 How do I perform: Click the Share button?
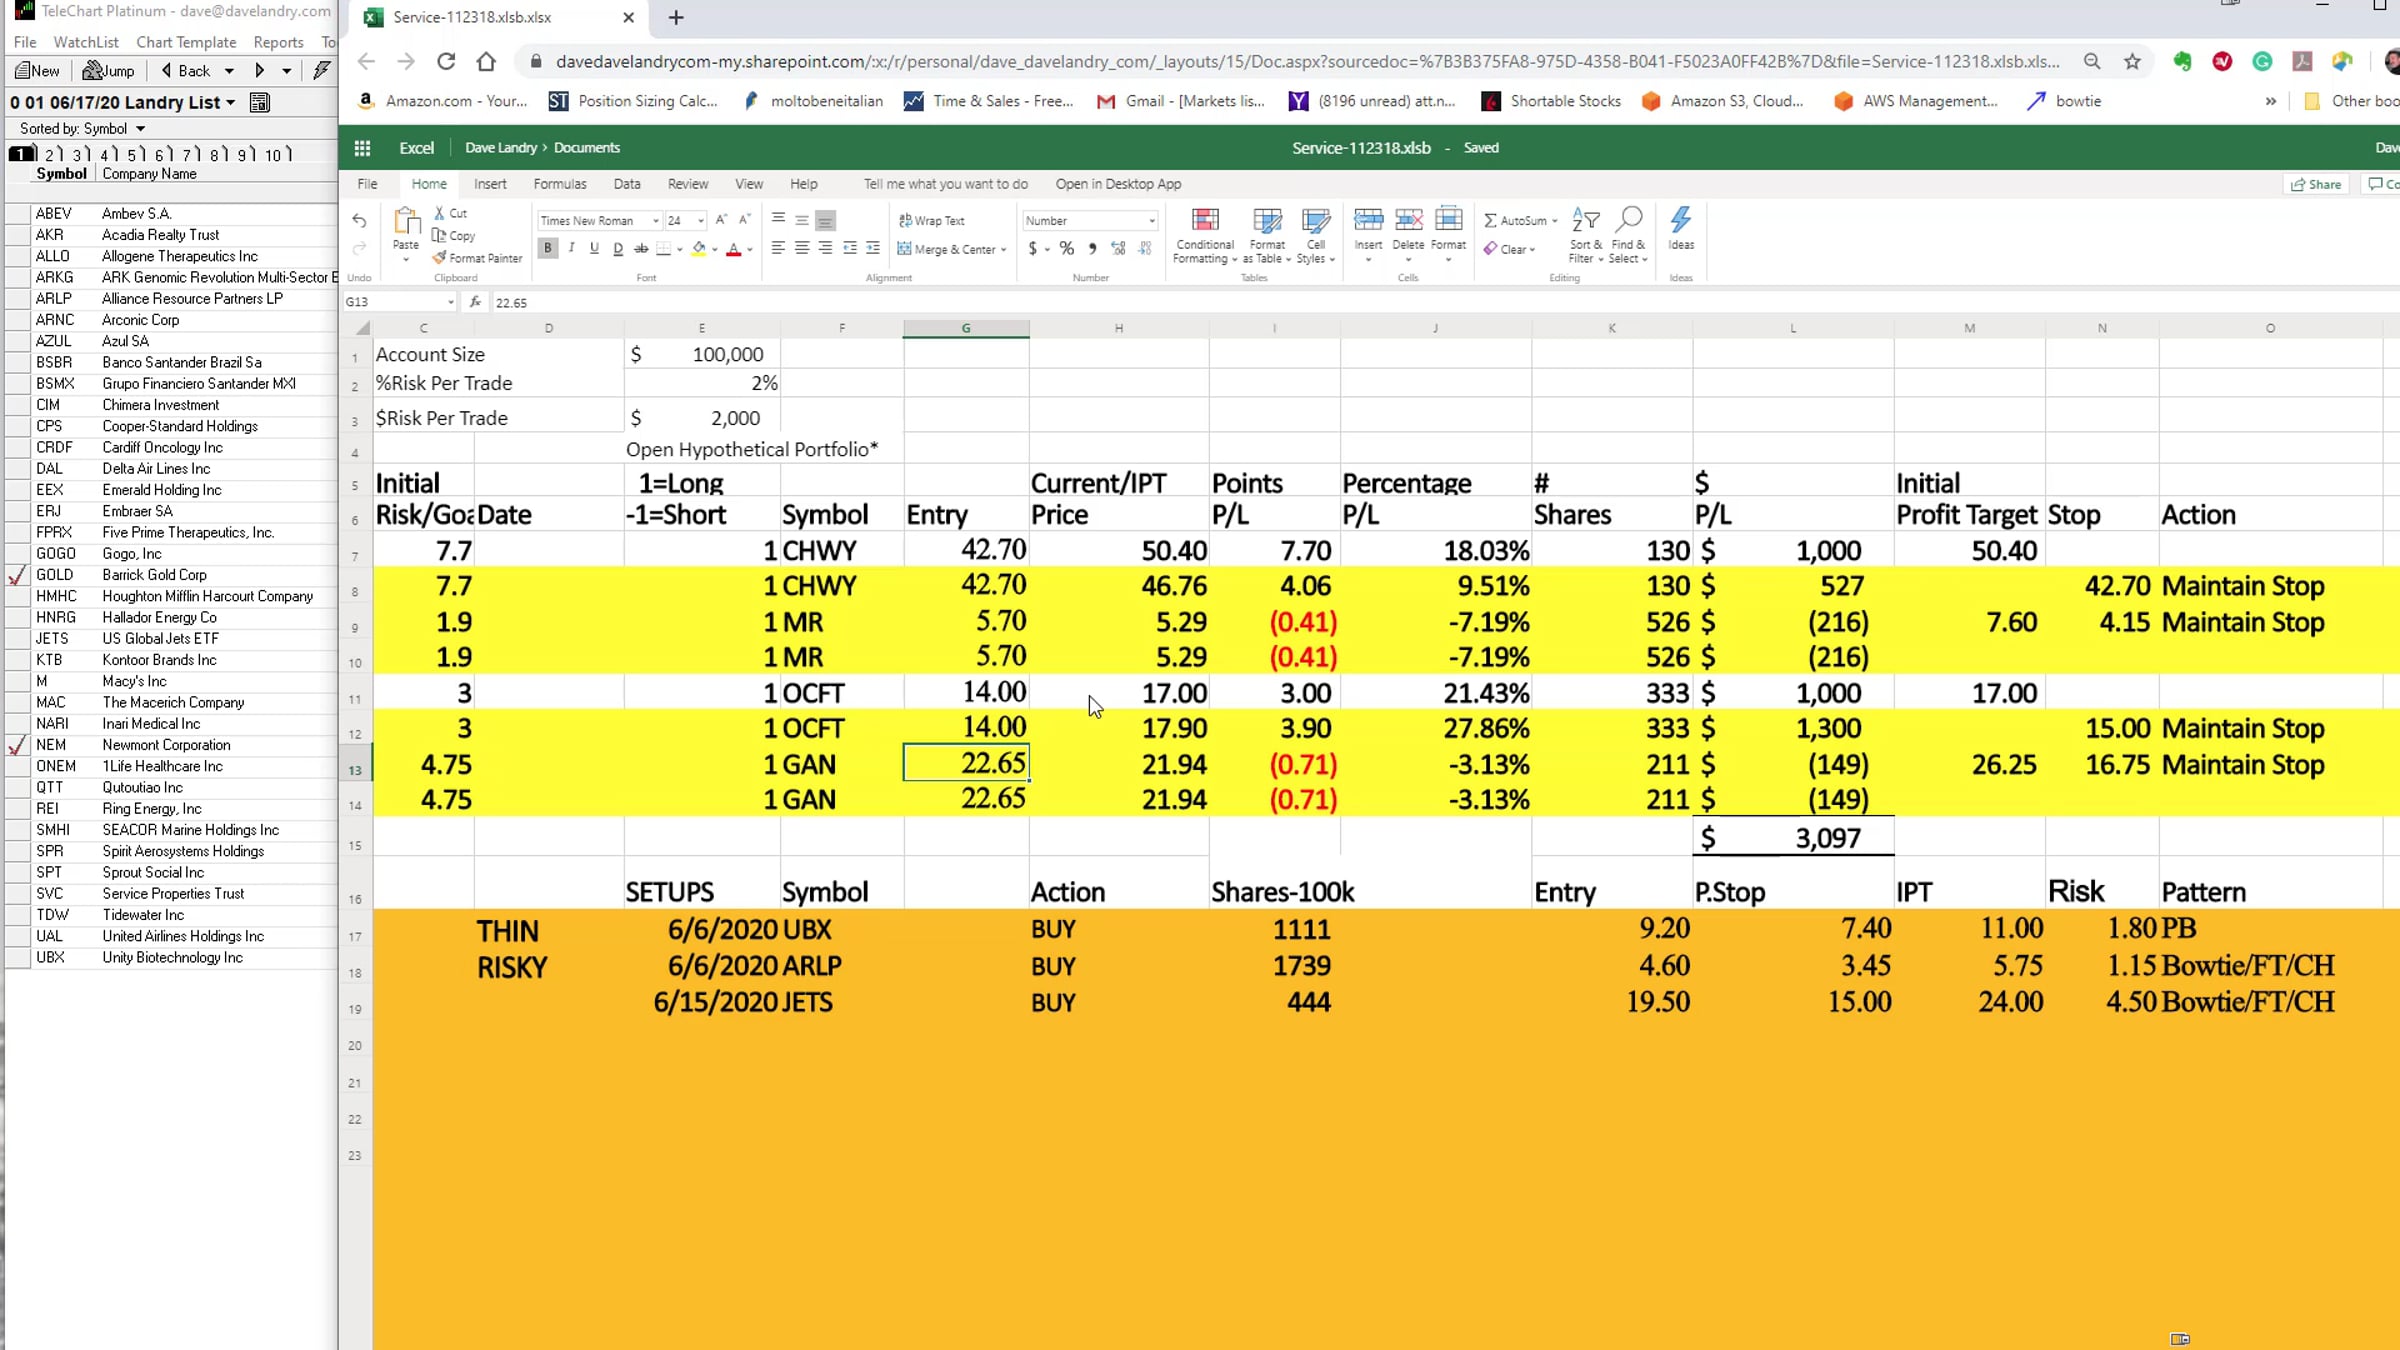pyautogui.click(x=2316, y=184)
